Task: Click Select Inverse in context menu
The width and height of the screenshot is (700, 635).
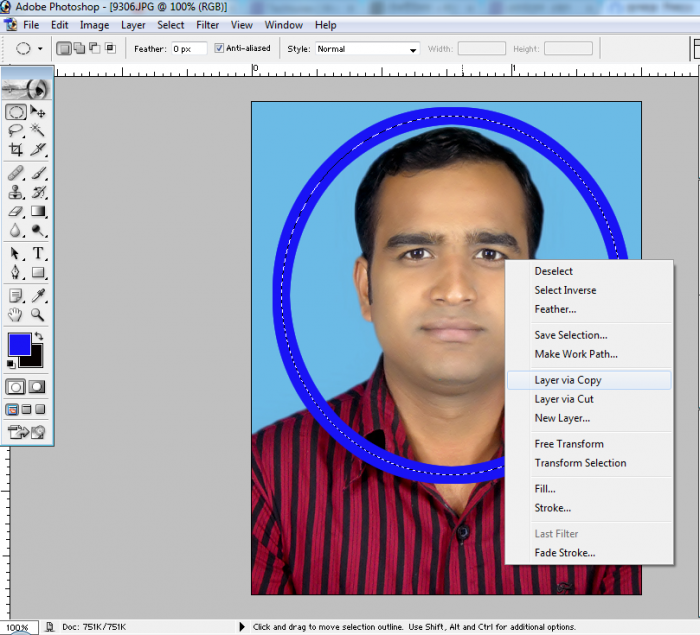Action: 565,290
